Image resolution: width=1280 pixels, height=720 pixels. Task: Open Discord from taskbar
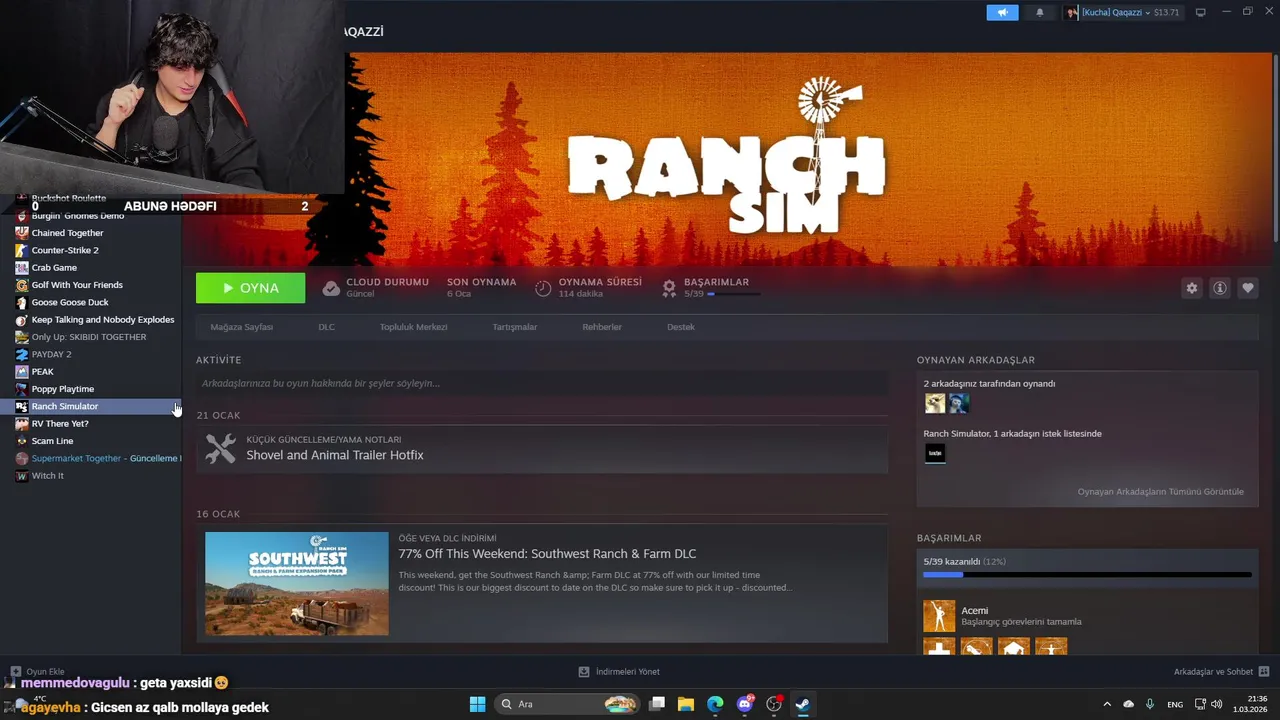click(745, 704)
